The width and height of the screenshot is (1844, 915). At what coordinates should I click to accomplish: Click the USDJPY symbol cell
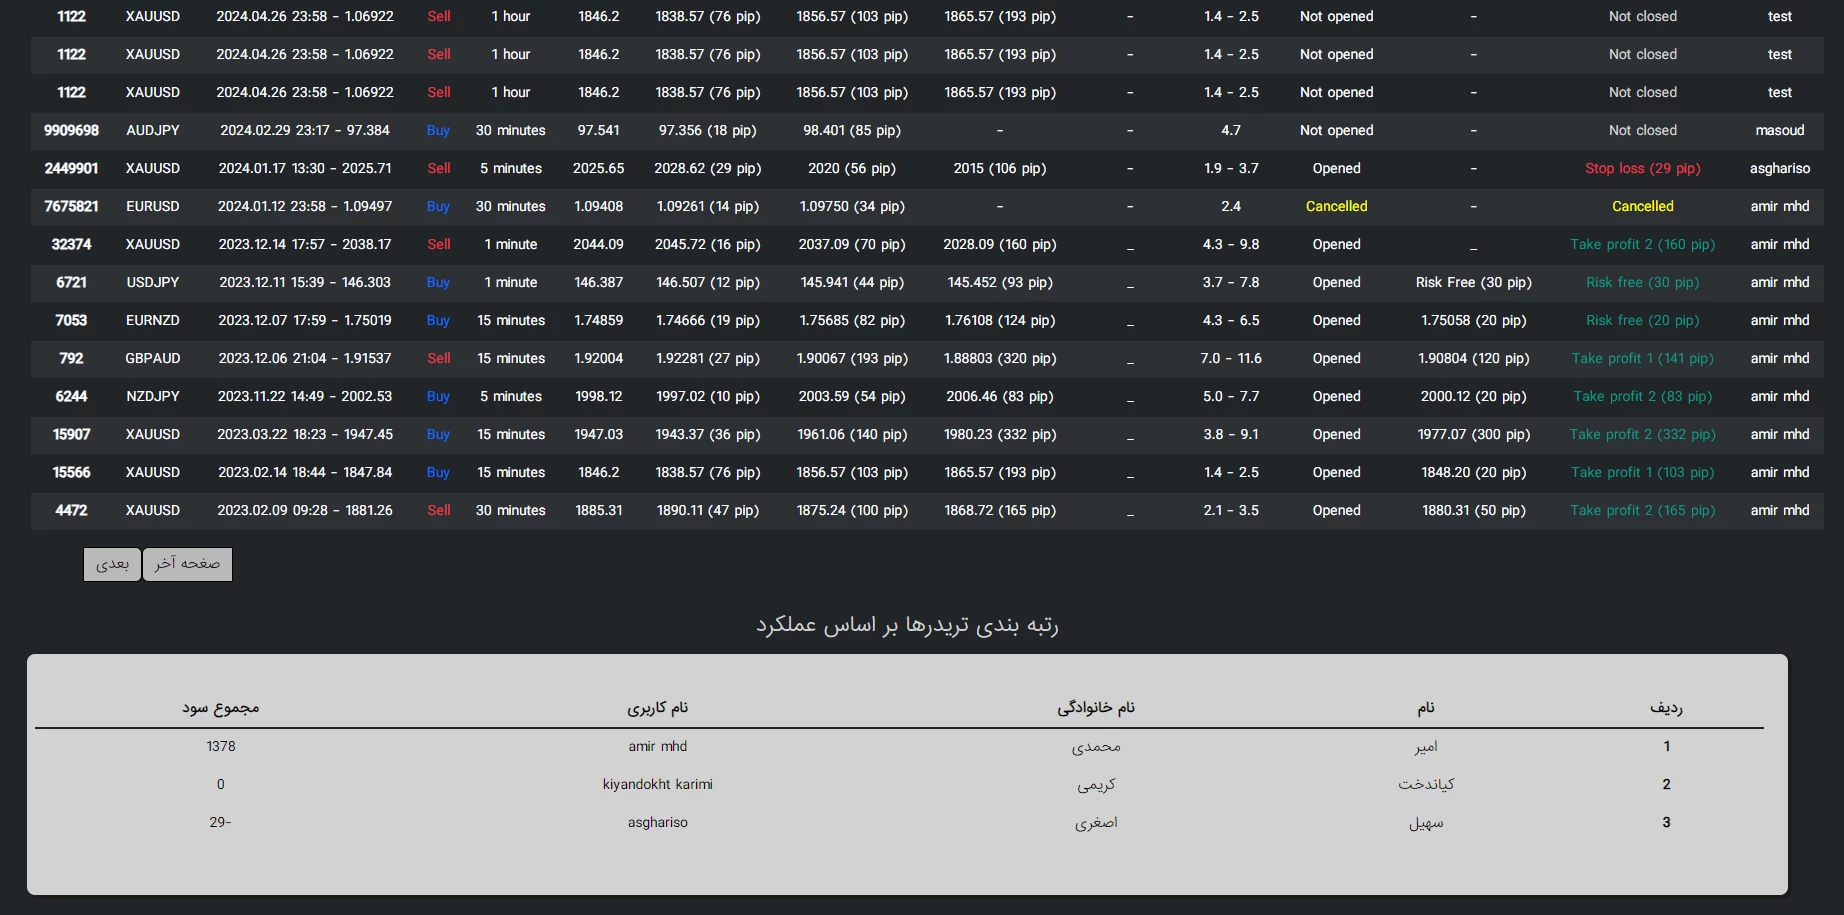pyautogui.click(x=153, y=282)
